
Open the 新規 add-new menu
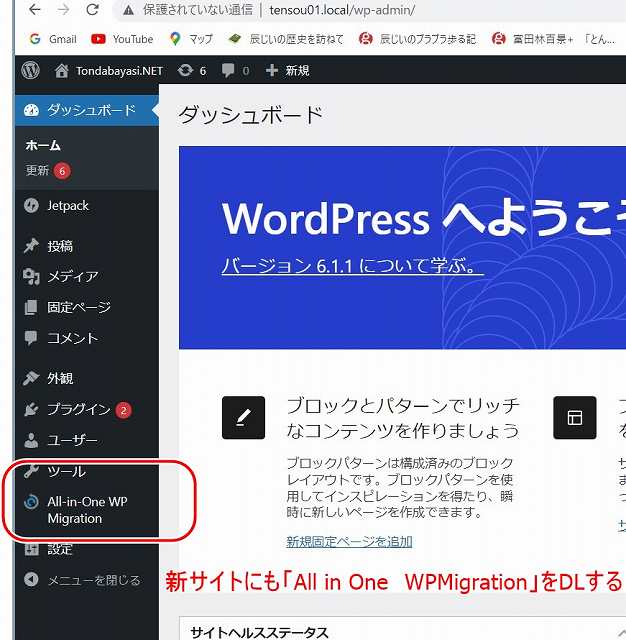tap(288, 71)
